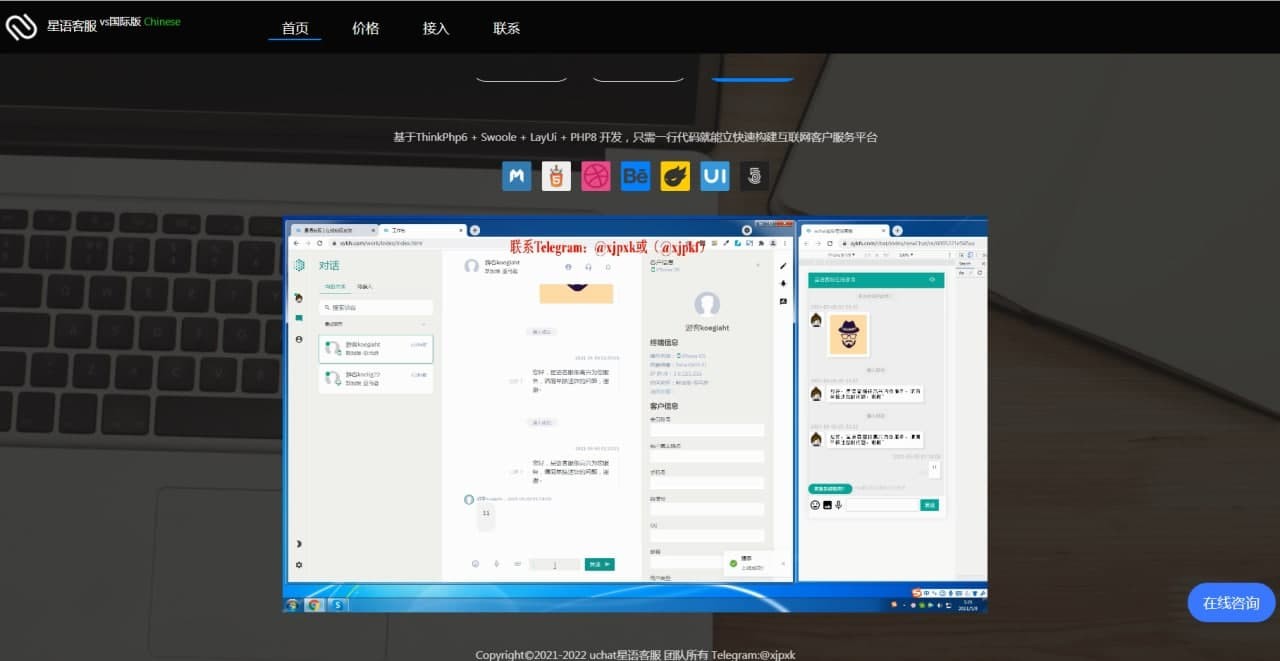Click the yellow flame icon

(x=675, y=177)
